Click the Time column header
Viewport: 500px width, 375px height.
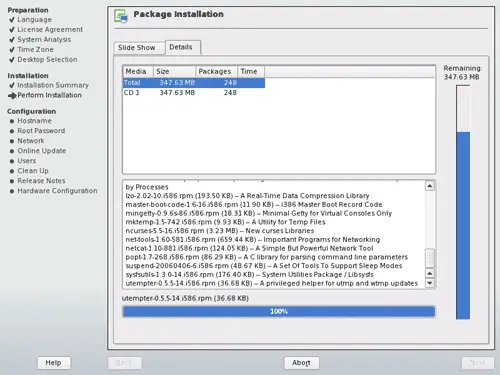pyautogui.click(x=251, y=71)
